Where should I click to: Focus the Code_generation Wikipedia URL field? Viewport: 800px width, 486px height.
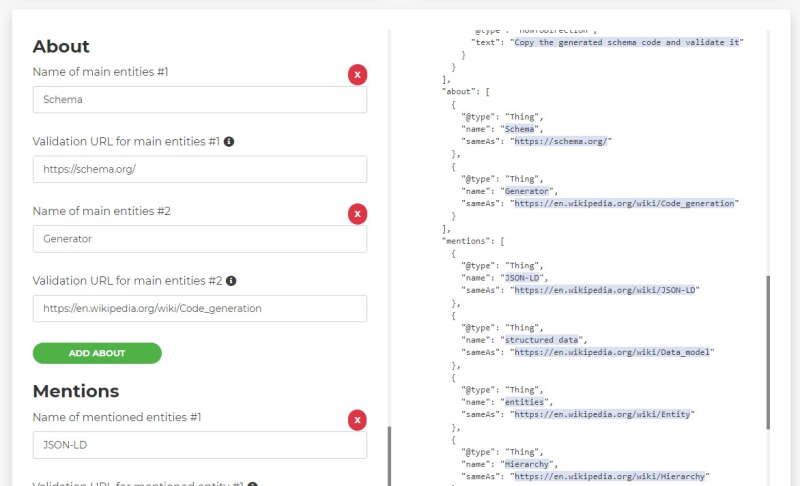coord(199,309)
